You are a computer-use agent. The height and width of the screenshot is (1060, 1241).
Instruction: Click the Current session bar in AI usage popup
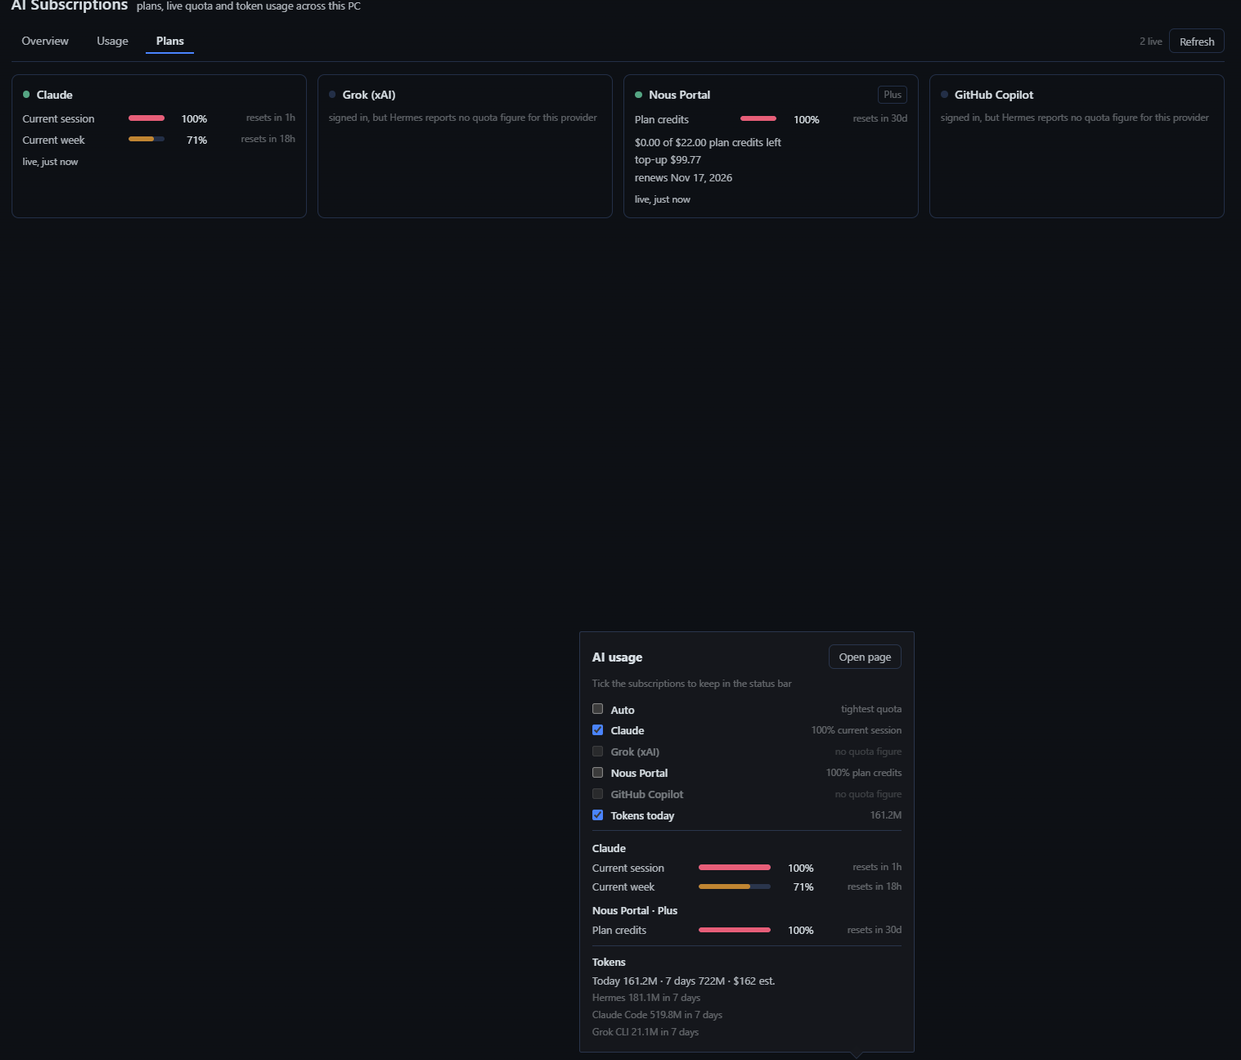734,867
